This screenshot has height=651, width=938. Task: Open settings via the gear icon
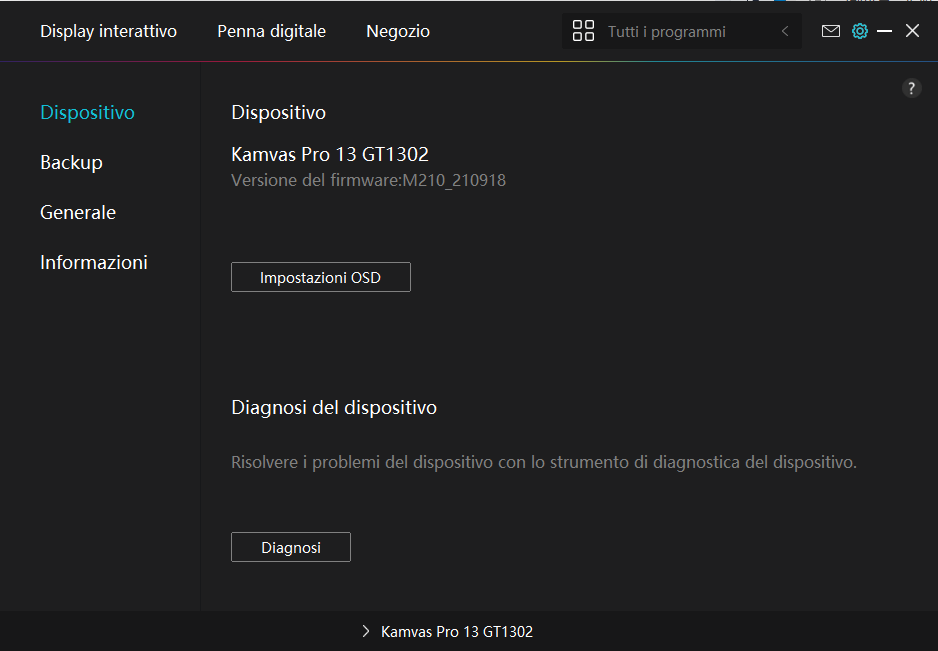point(859,31)
